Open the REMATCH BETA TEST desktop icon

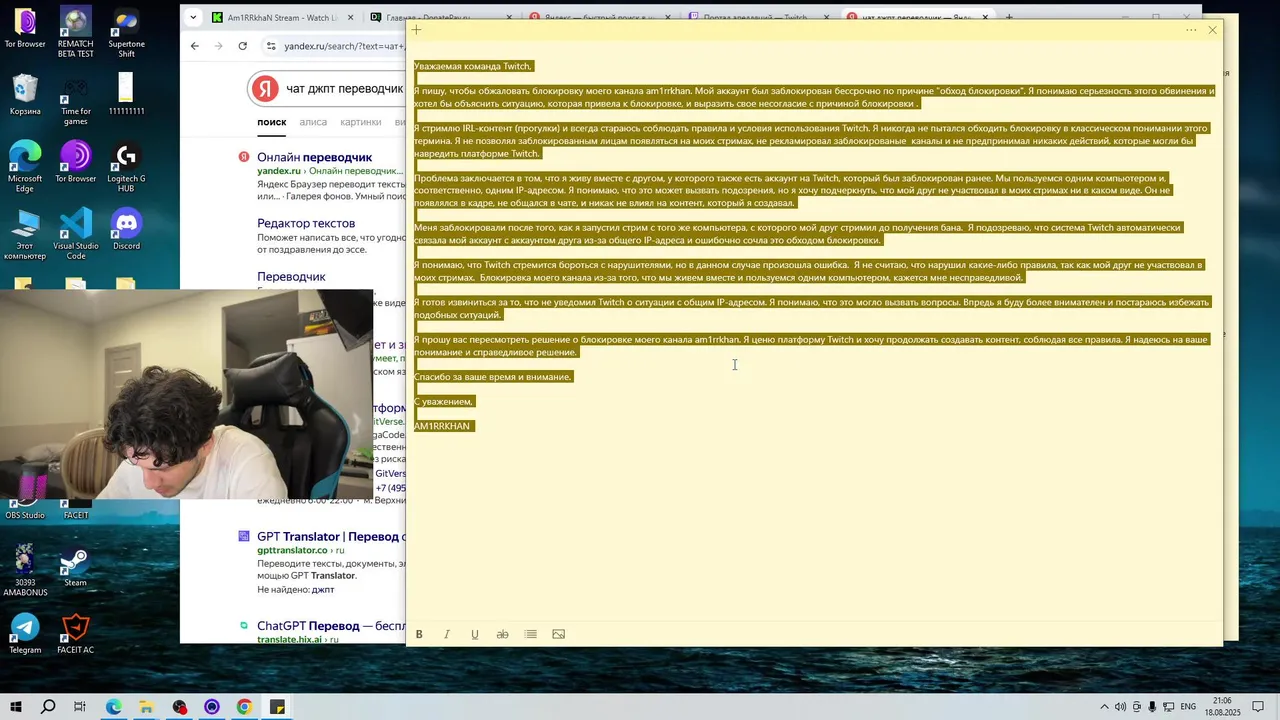(75, 32)
